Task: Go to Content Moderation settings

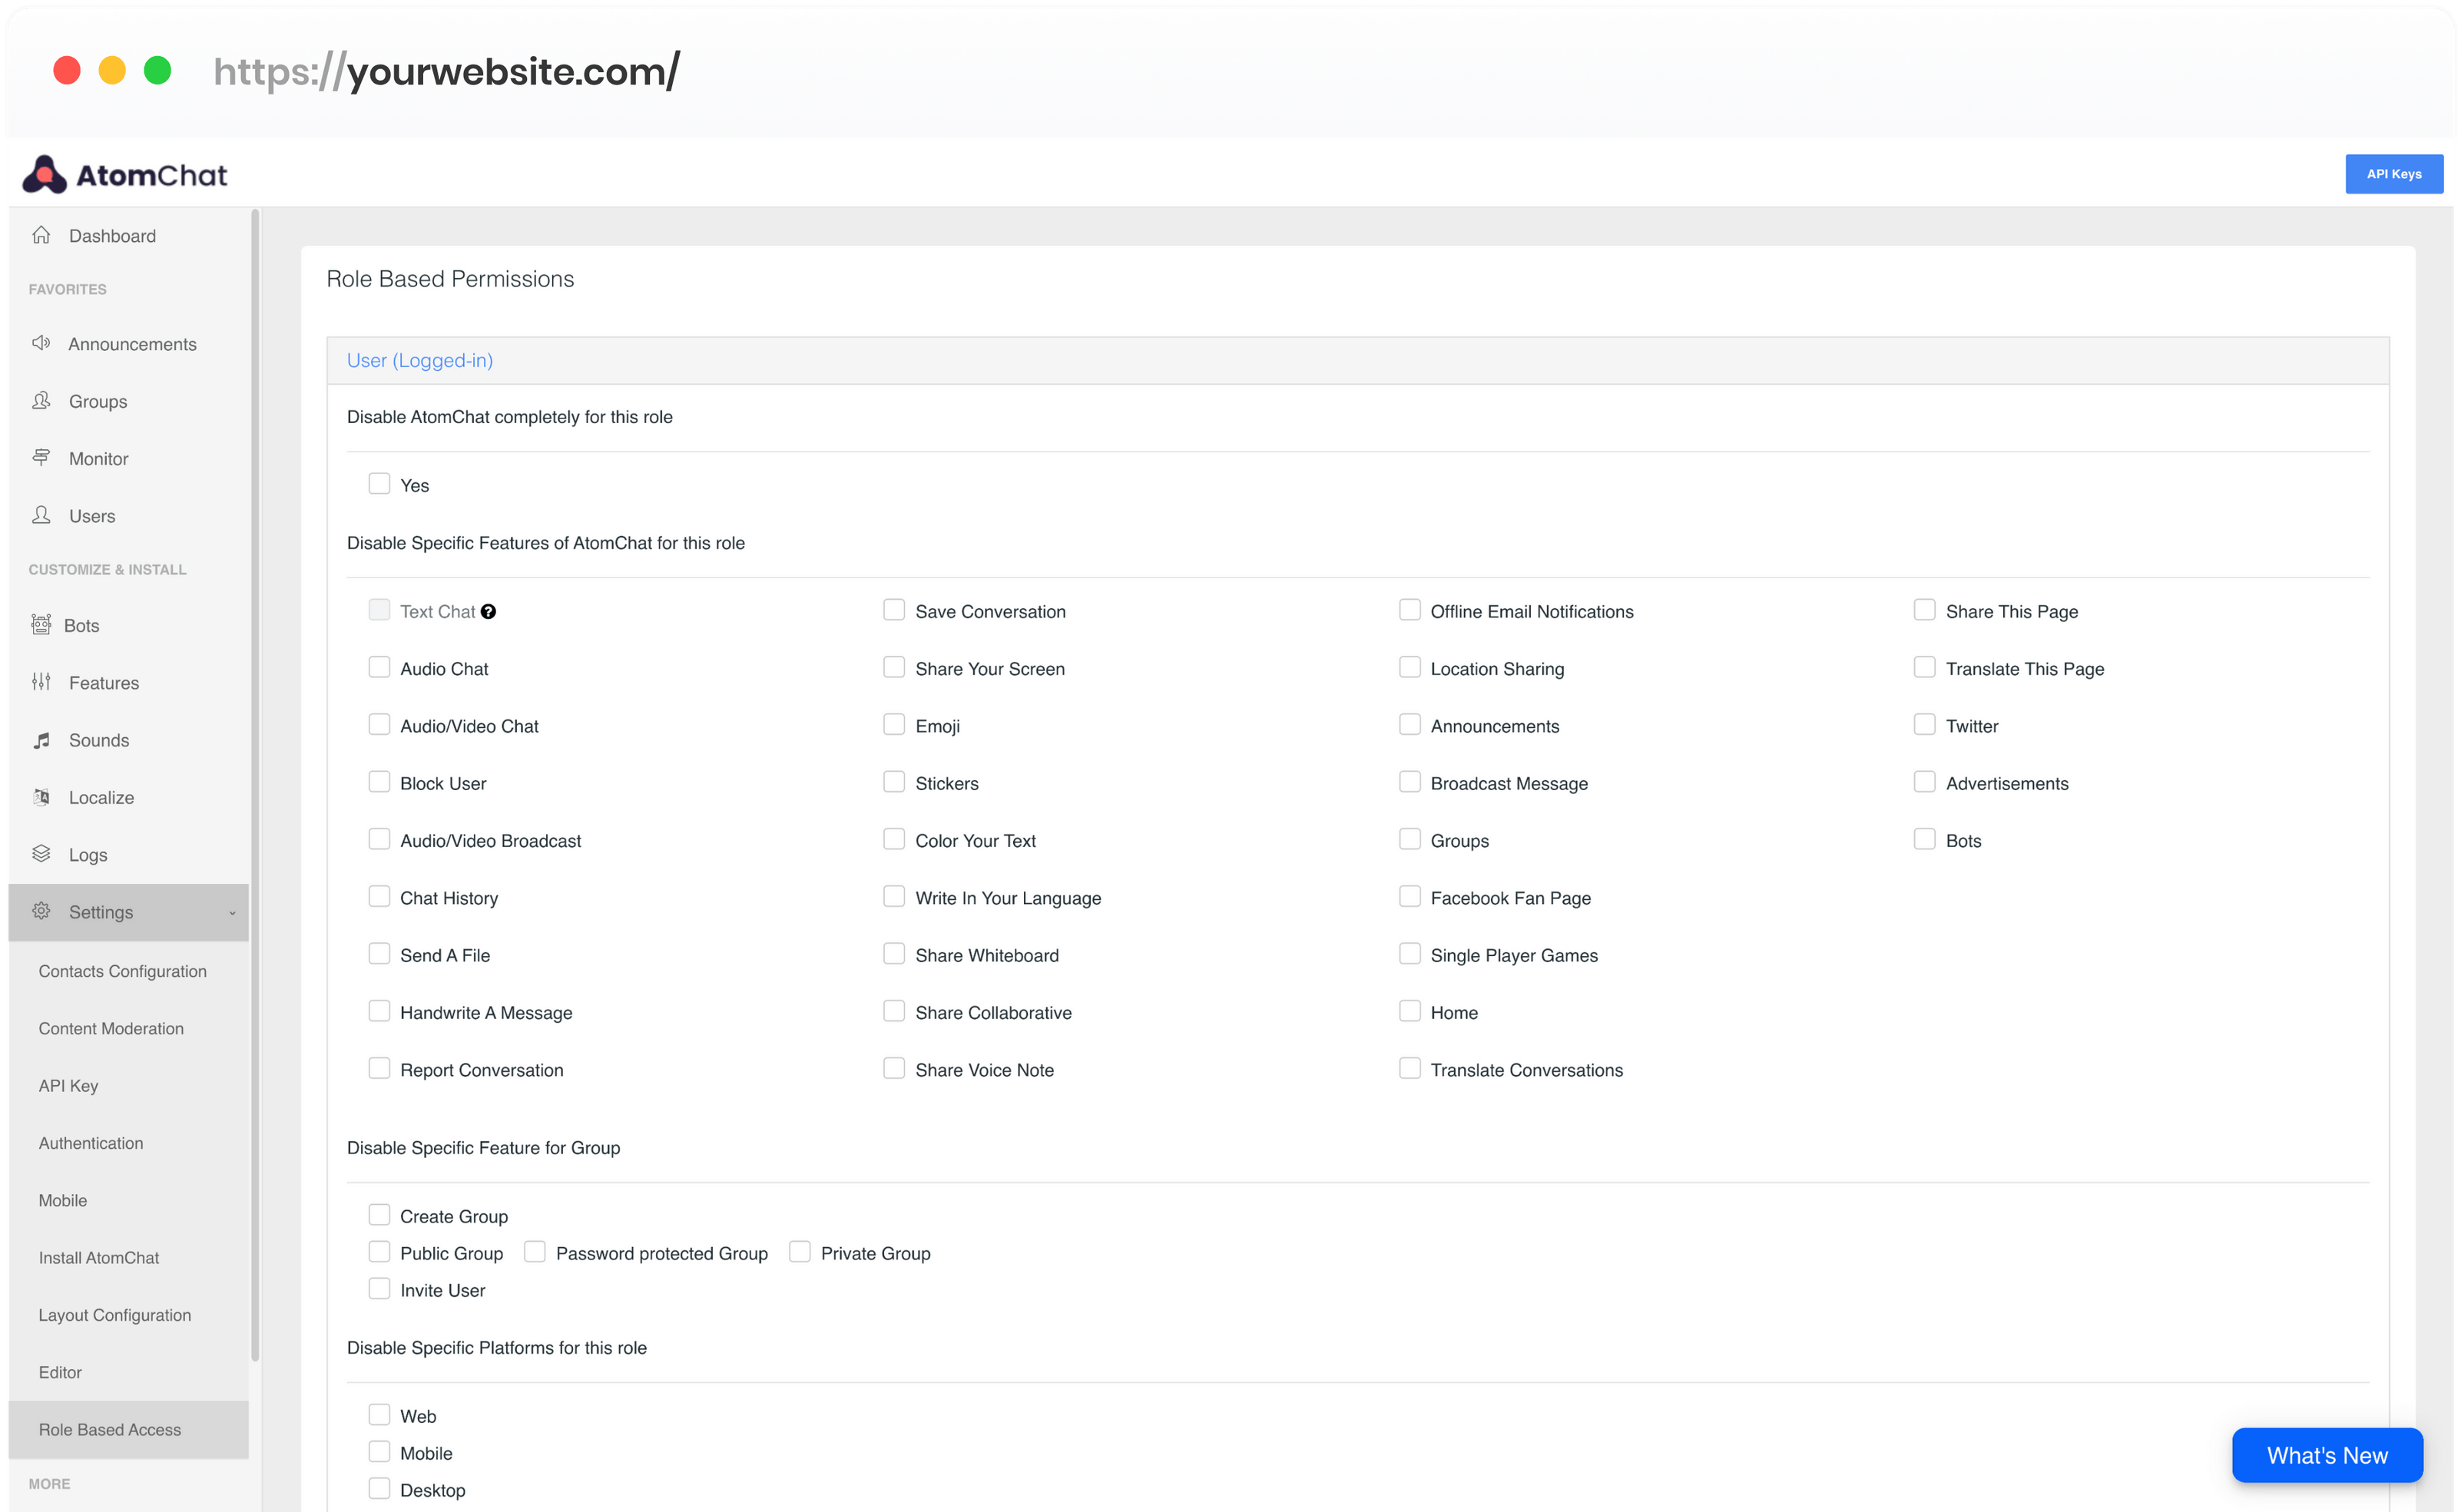Action: (x=111, y=1028)
